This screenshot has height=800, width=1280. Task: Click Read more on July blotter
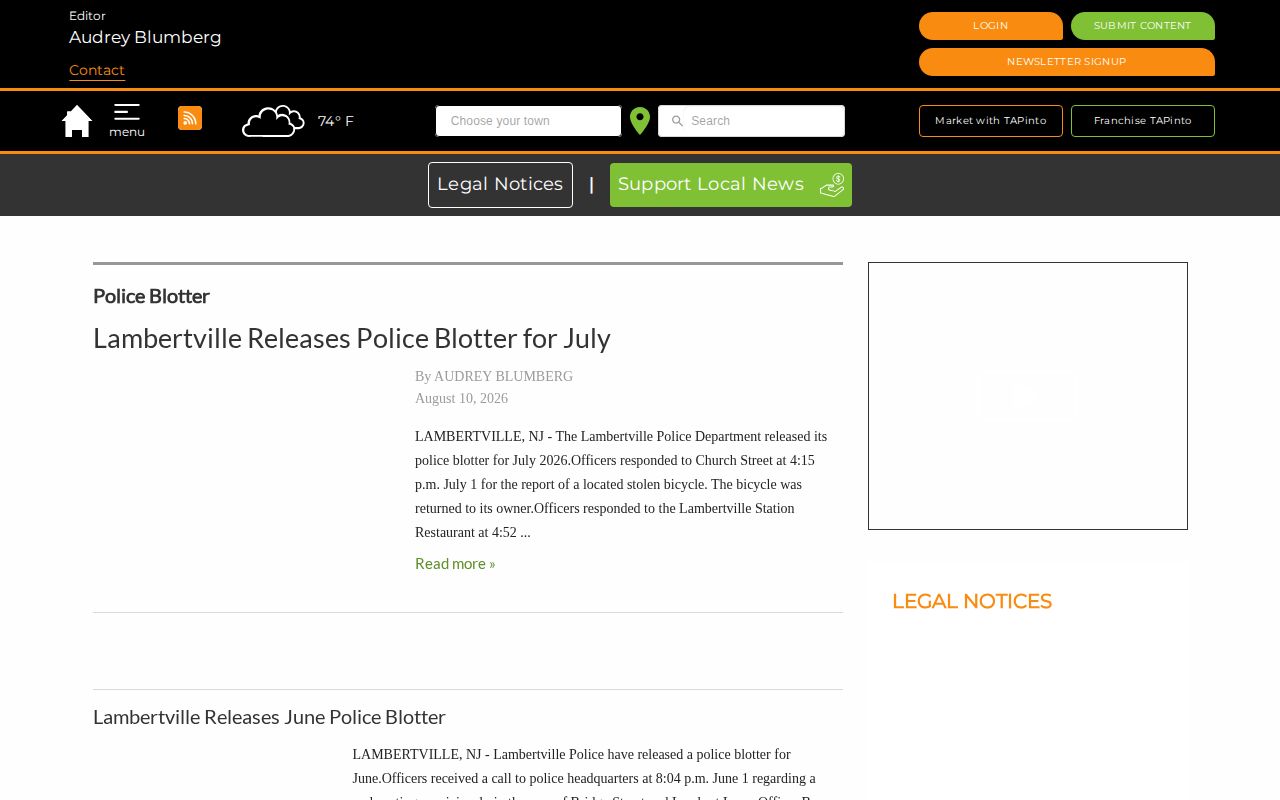[455, 564]
